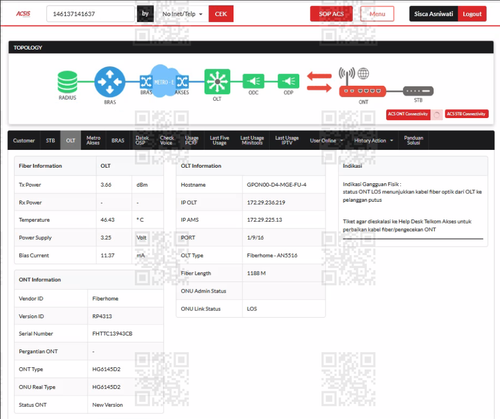Click the red bidirectional arrows icon
500x419 pixels.
pos(319,82)
